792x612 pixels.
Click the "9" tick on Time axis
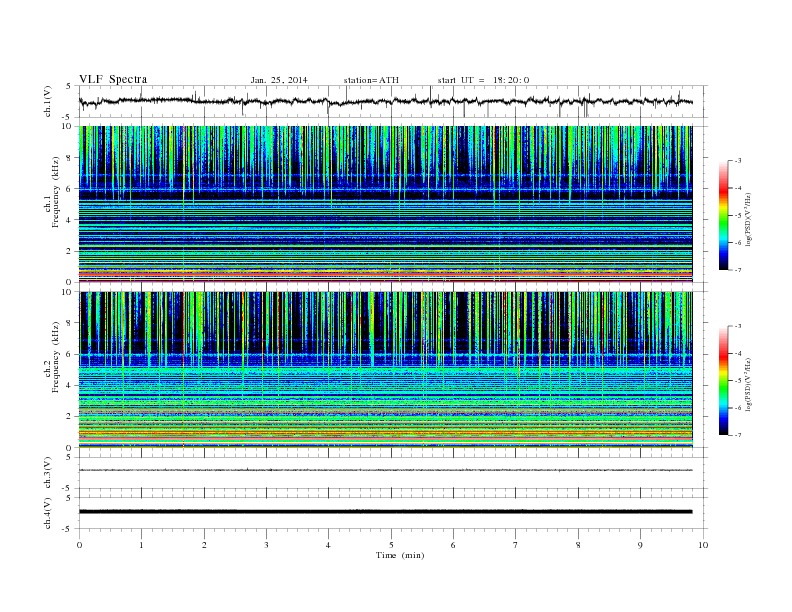pyautogui.click(x=640, y=545)
